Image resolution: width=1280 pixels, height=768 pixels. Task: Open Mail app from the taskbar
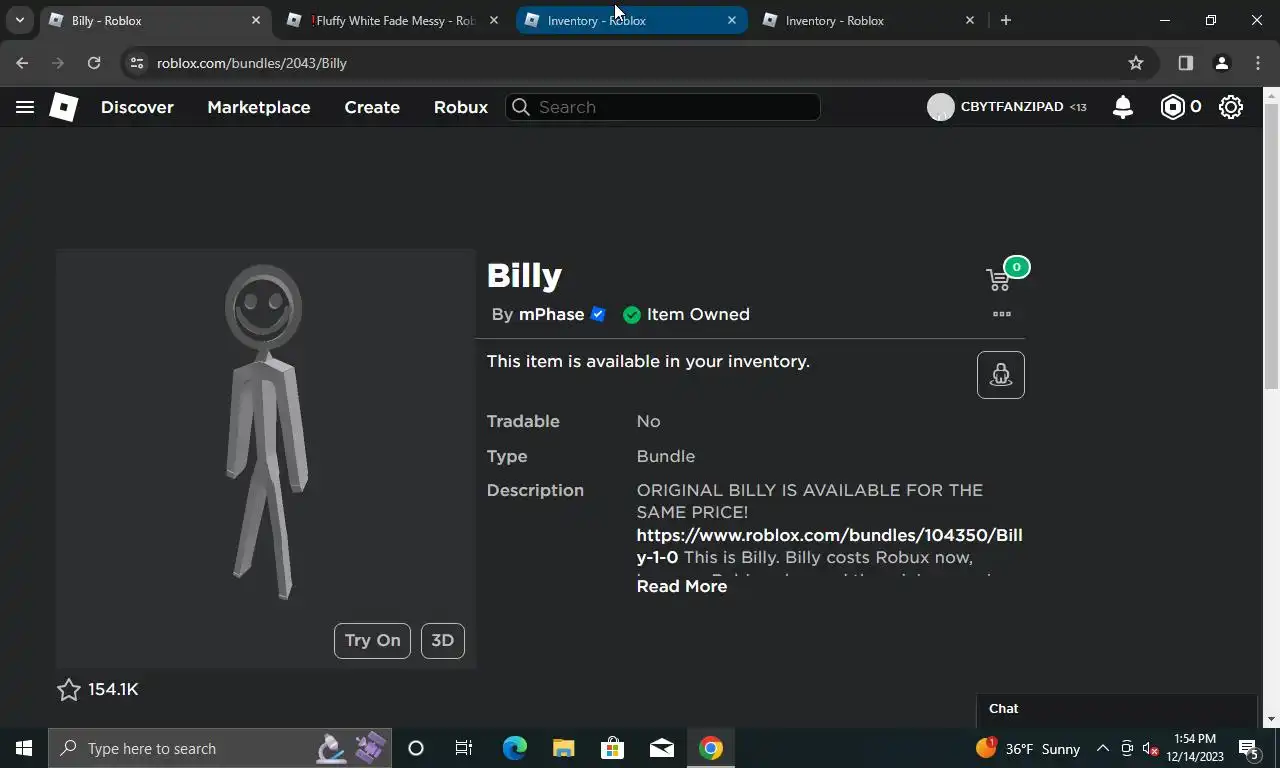[x=661, y=748]
